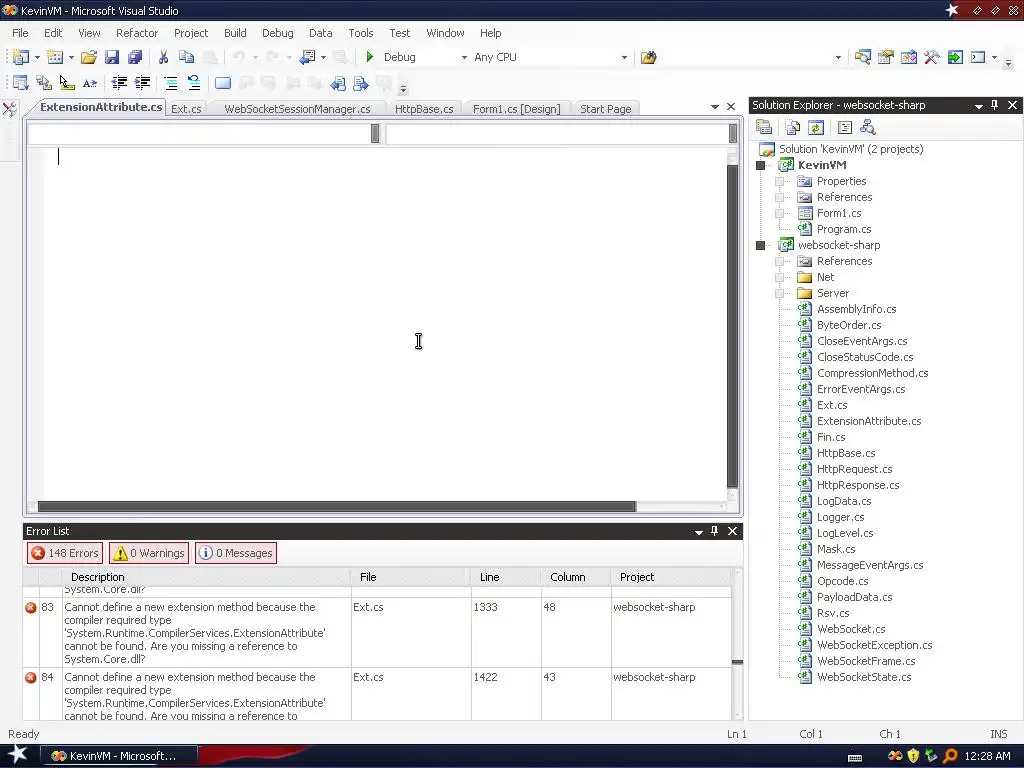Click the editor's vertical scrollbar thumb
Image resolution: width=1024 pixels, height=768 pixels.
(732, 325)
